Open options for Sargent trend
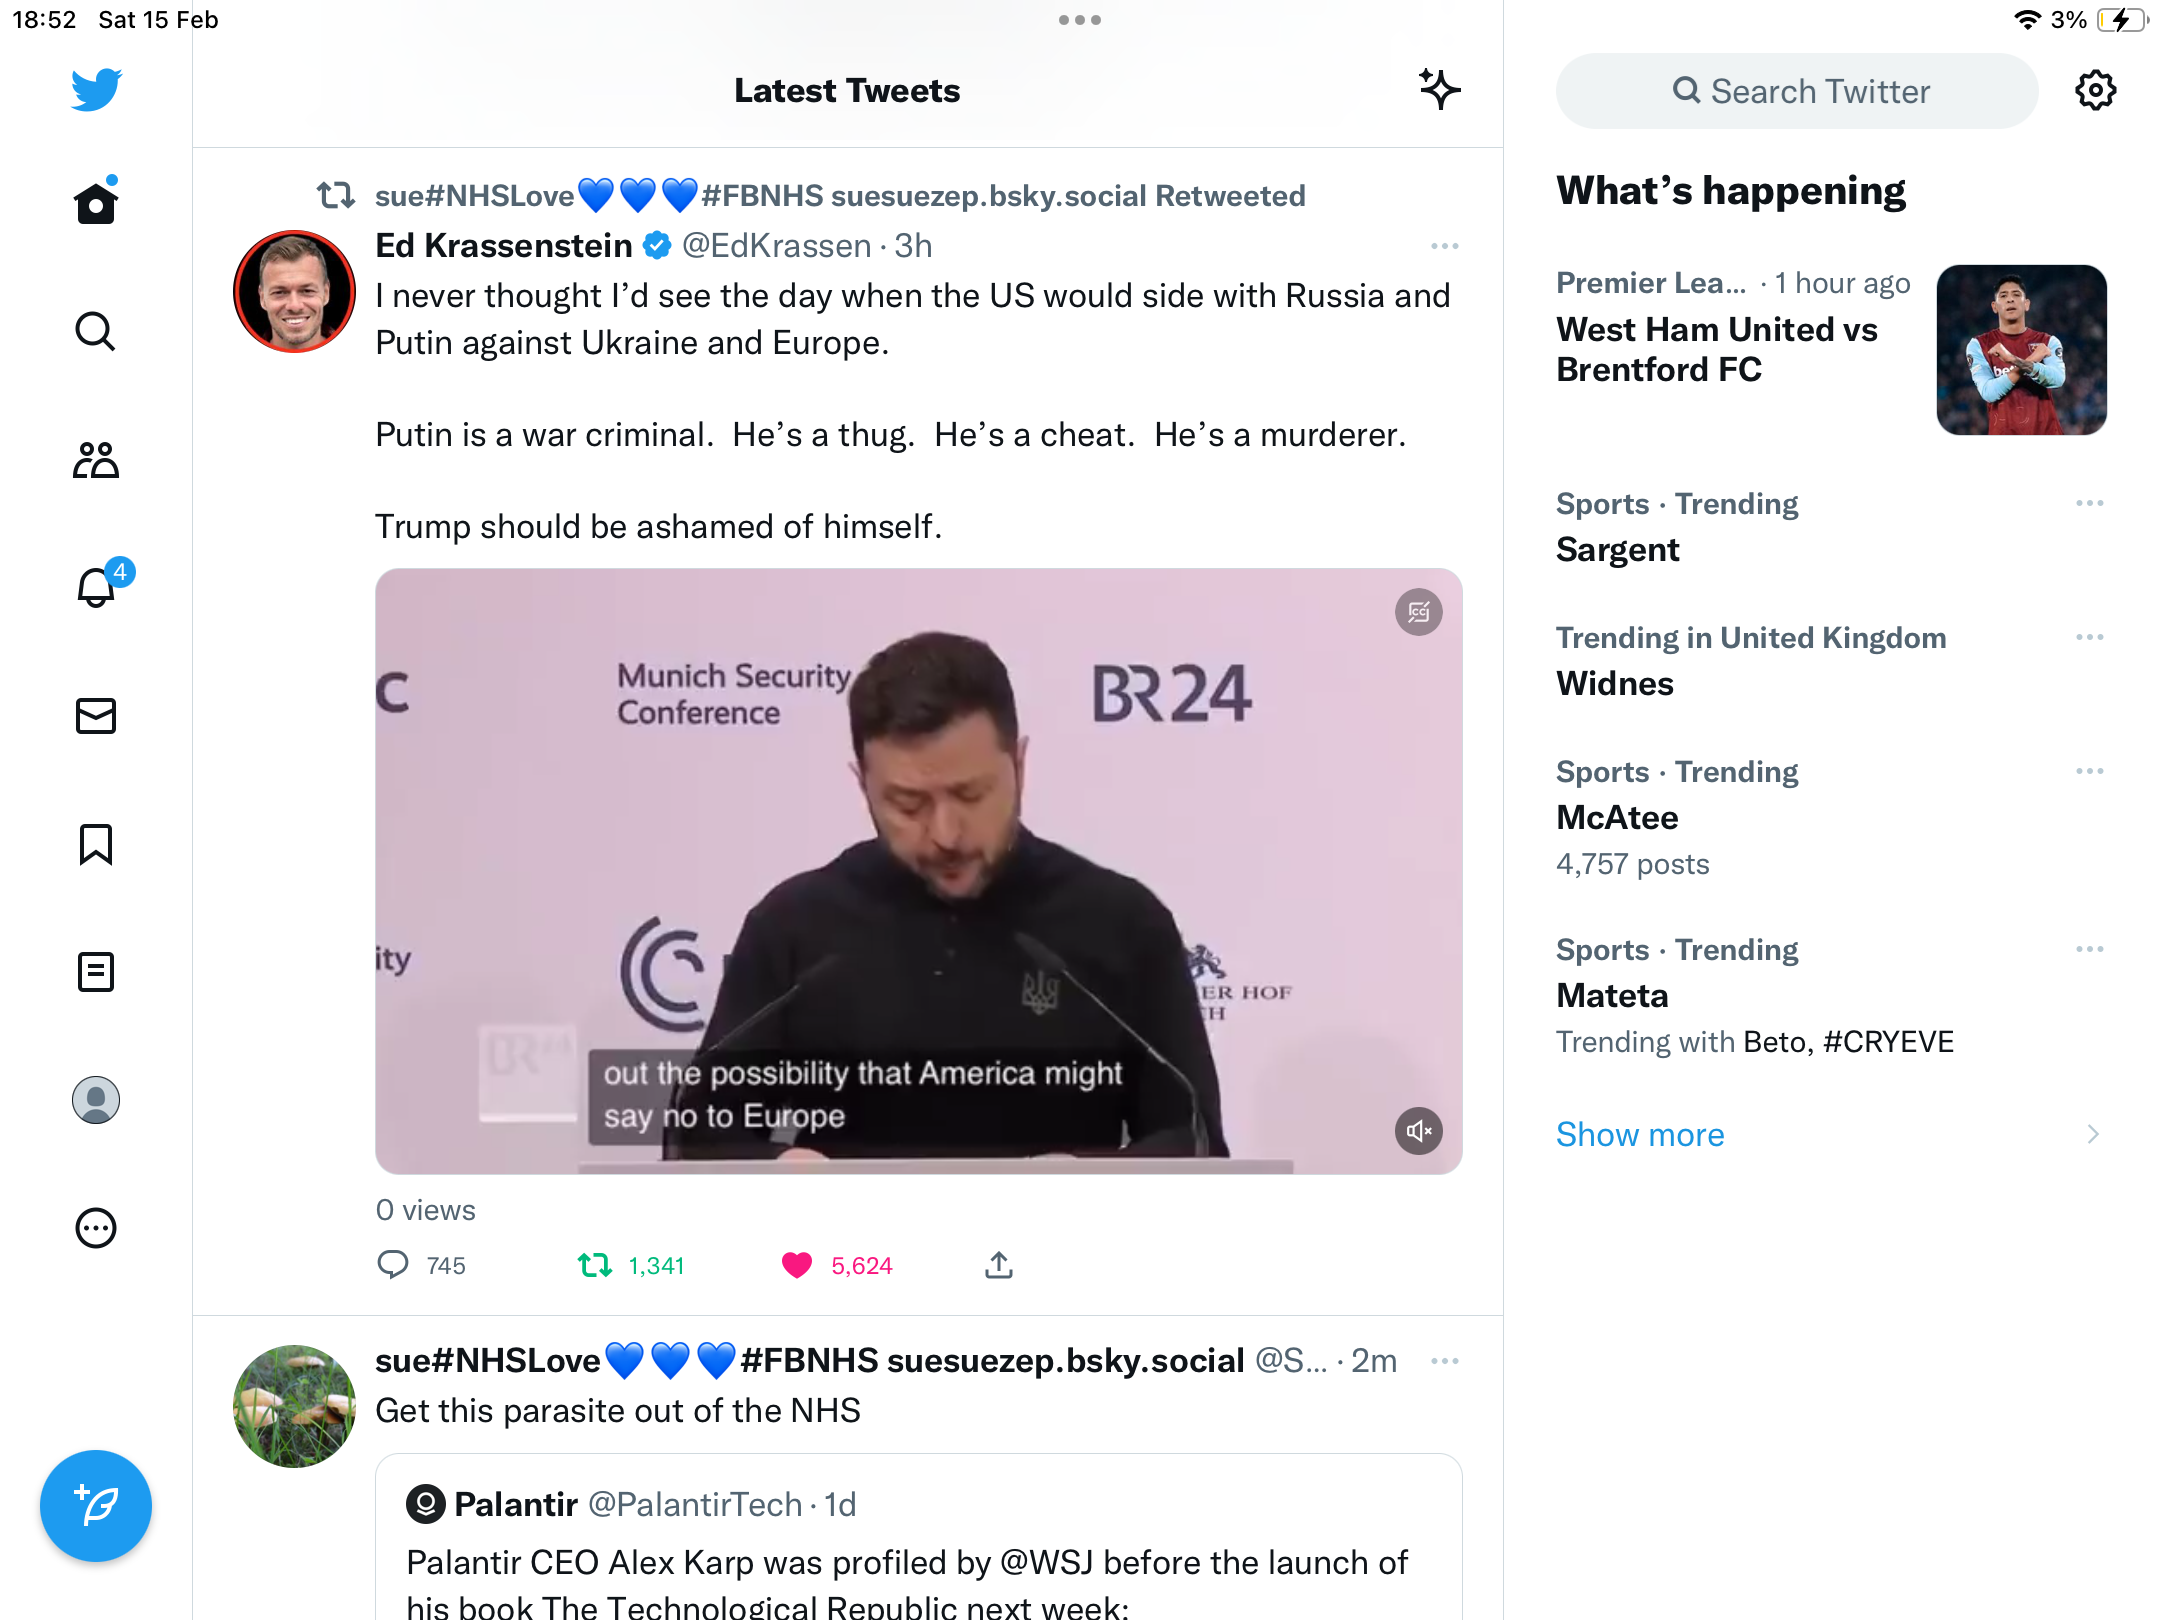Screen dimensions: 2160x1620 pyautogui.click(x=2089, y=503)
